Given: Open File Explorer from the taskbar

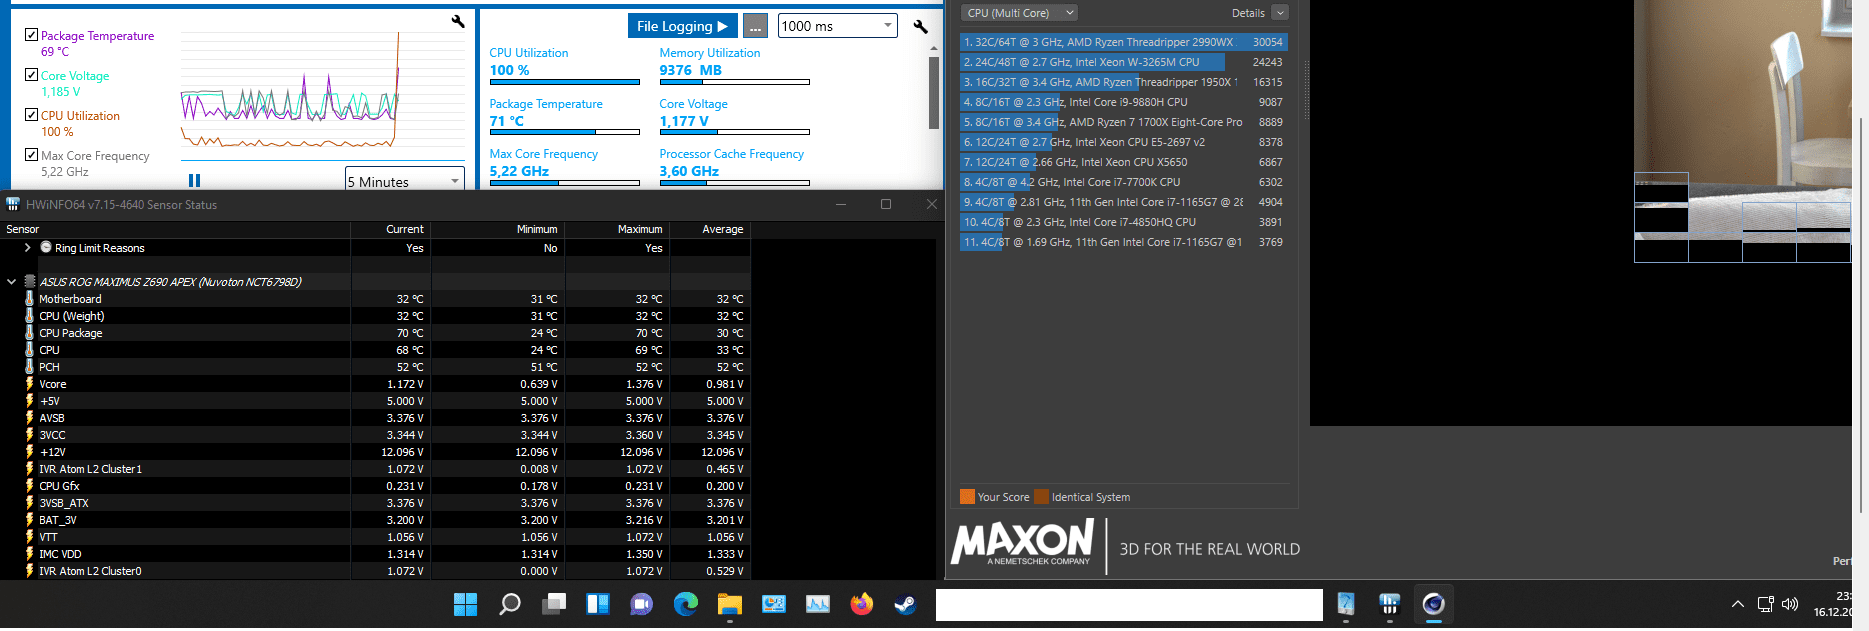Looking at the screenshot, I should 730,604.
